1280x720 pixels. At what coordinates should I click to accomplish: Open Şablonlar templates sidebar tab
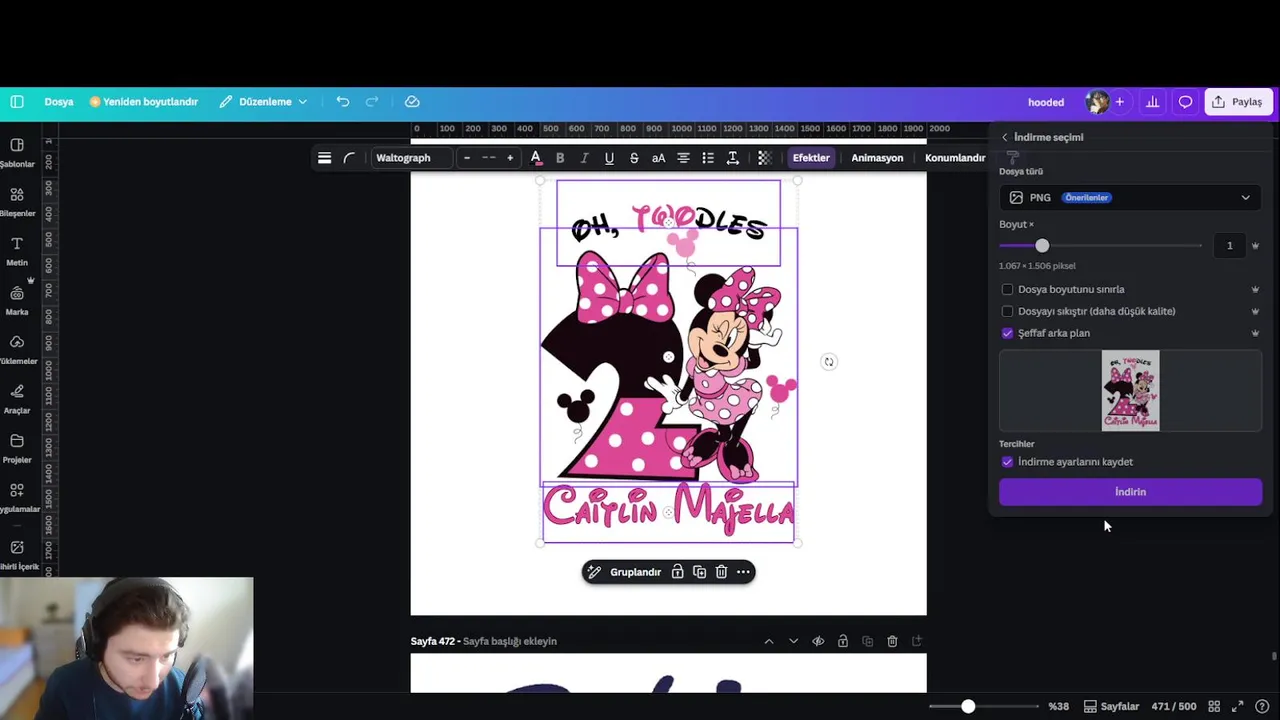coord(17,152)
